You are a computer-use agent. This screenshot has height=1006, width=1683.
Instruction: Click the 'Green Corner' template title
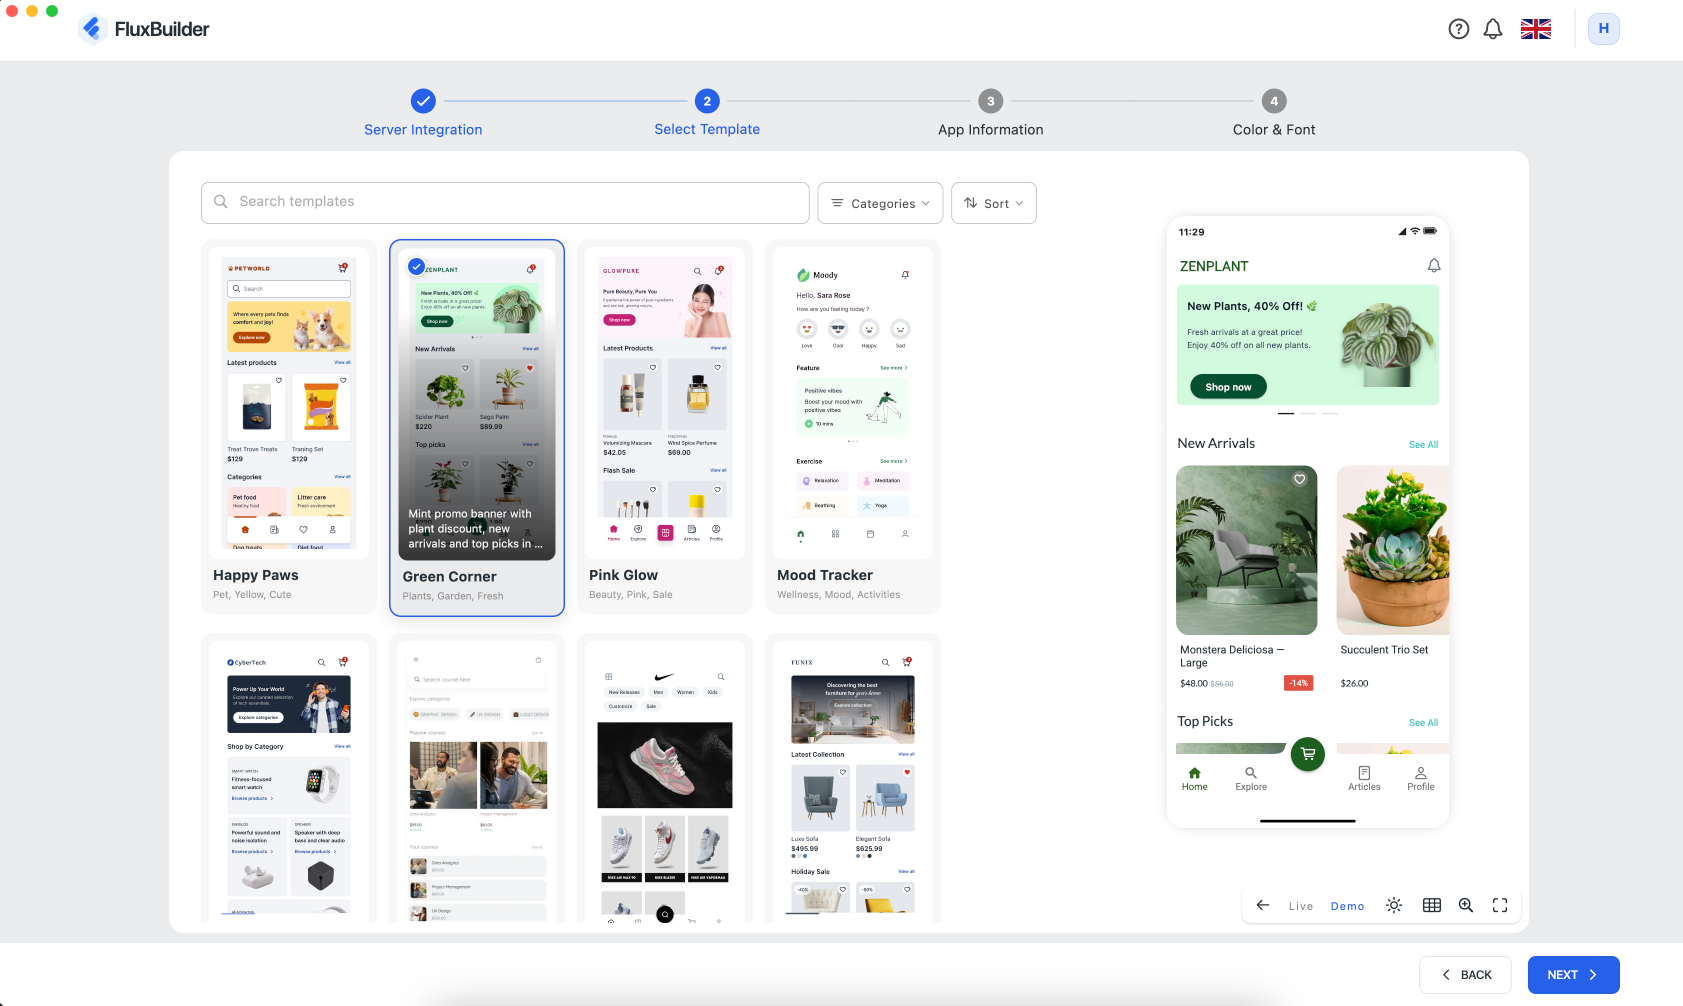point(449,577)
